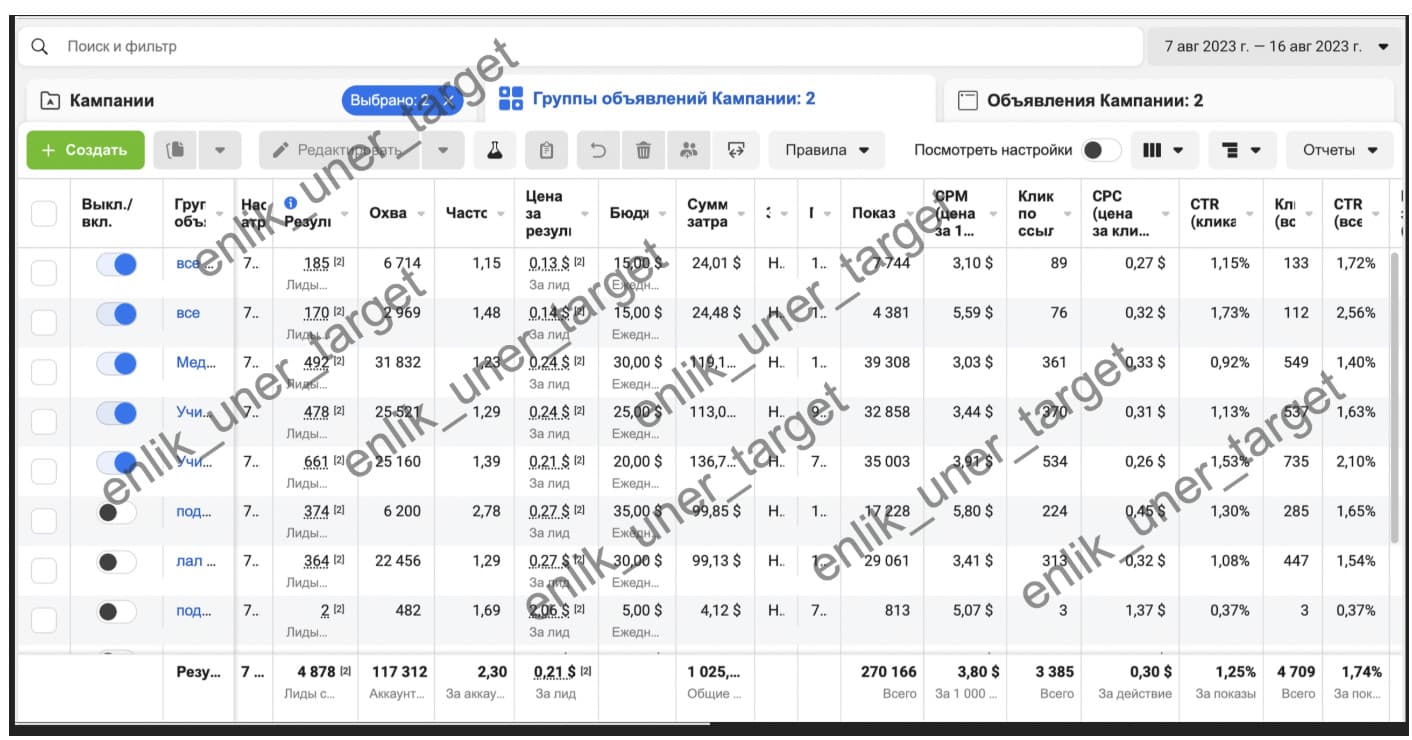1412x740 pixels.
Task: Turn off switch for row with 661 results
Action: point(116,463)
